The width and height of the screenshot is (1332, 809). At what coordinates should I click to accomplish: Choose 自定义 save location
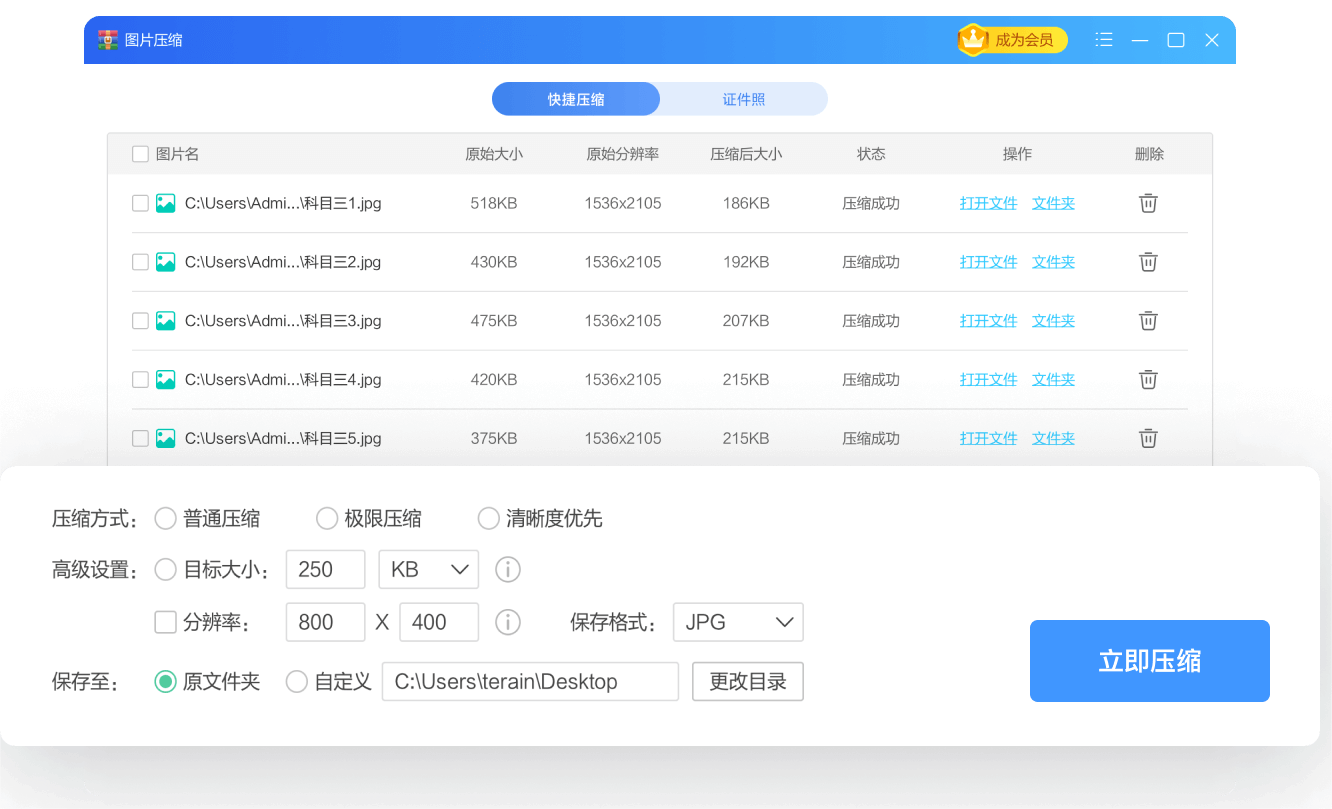(x=297, y=682)
